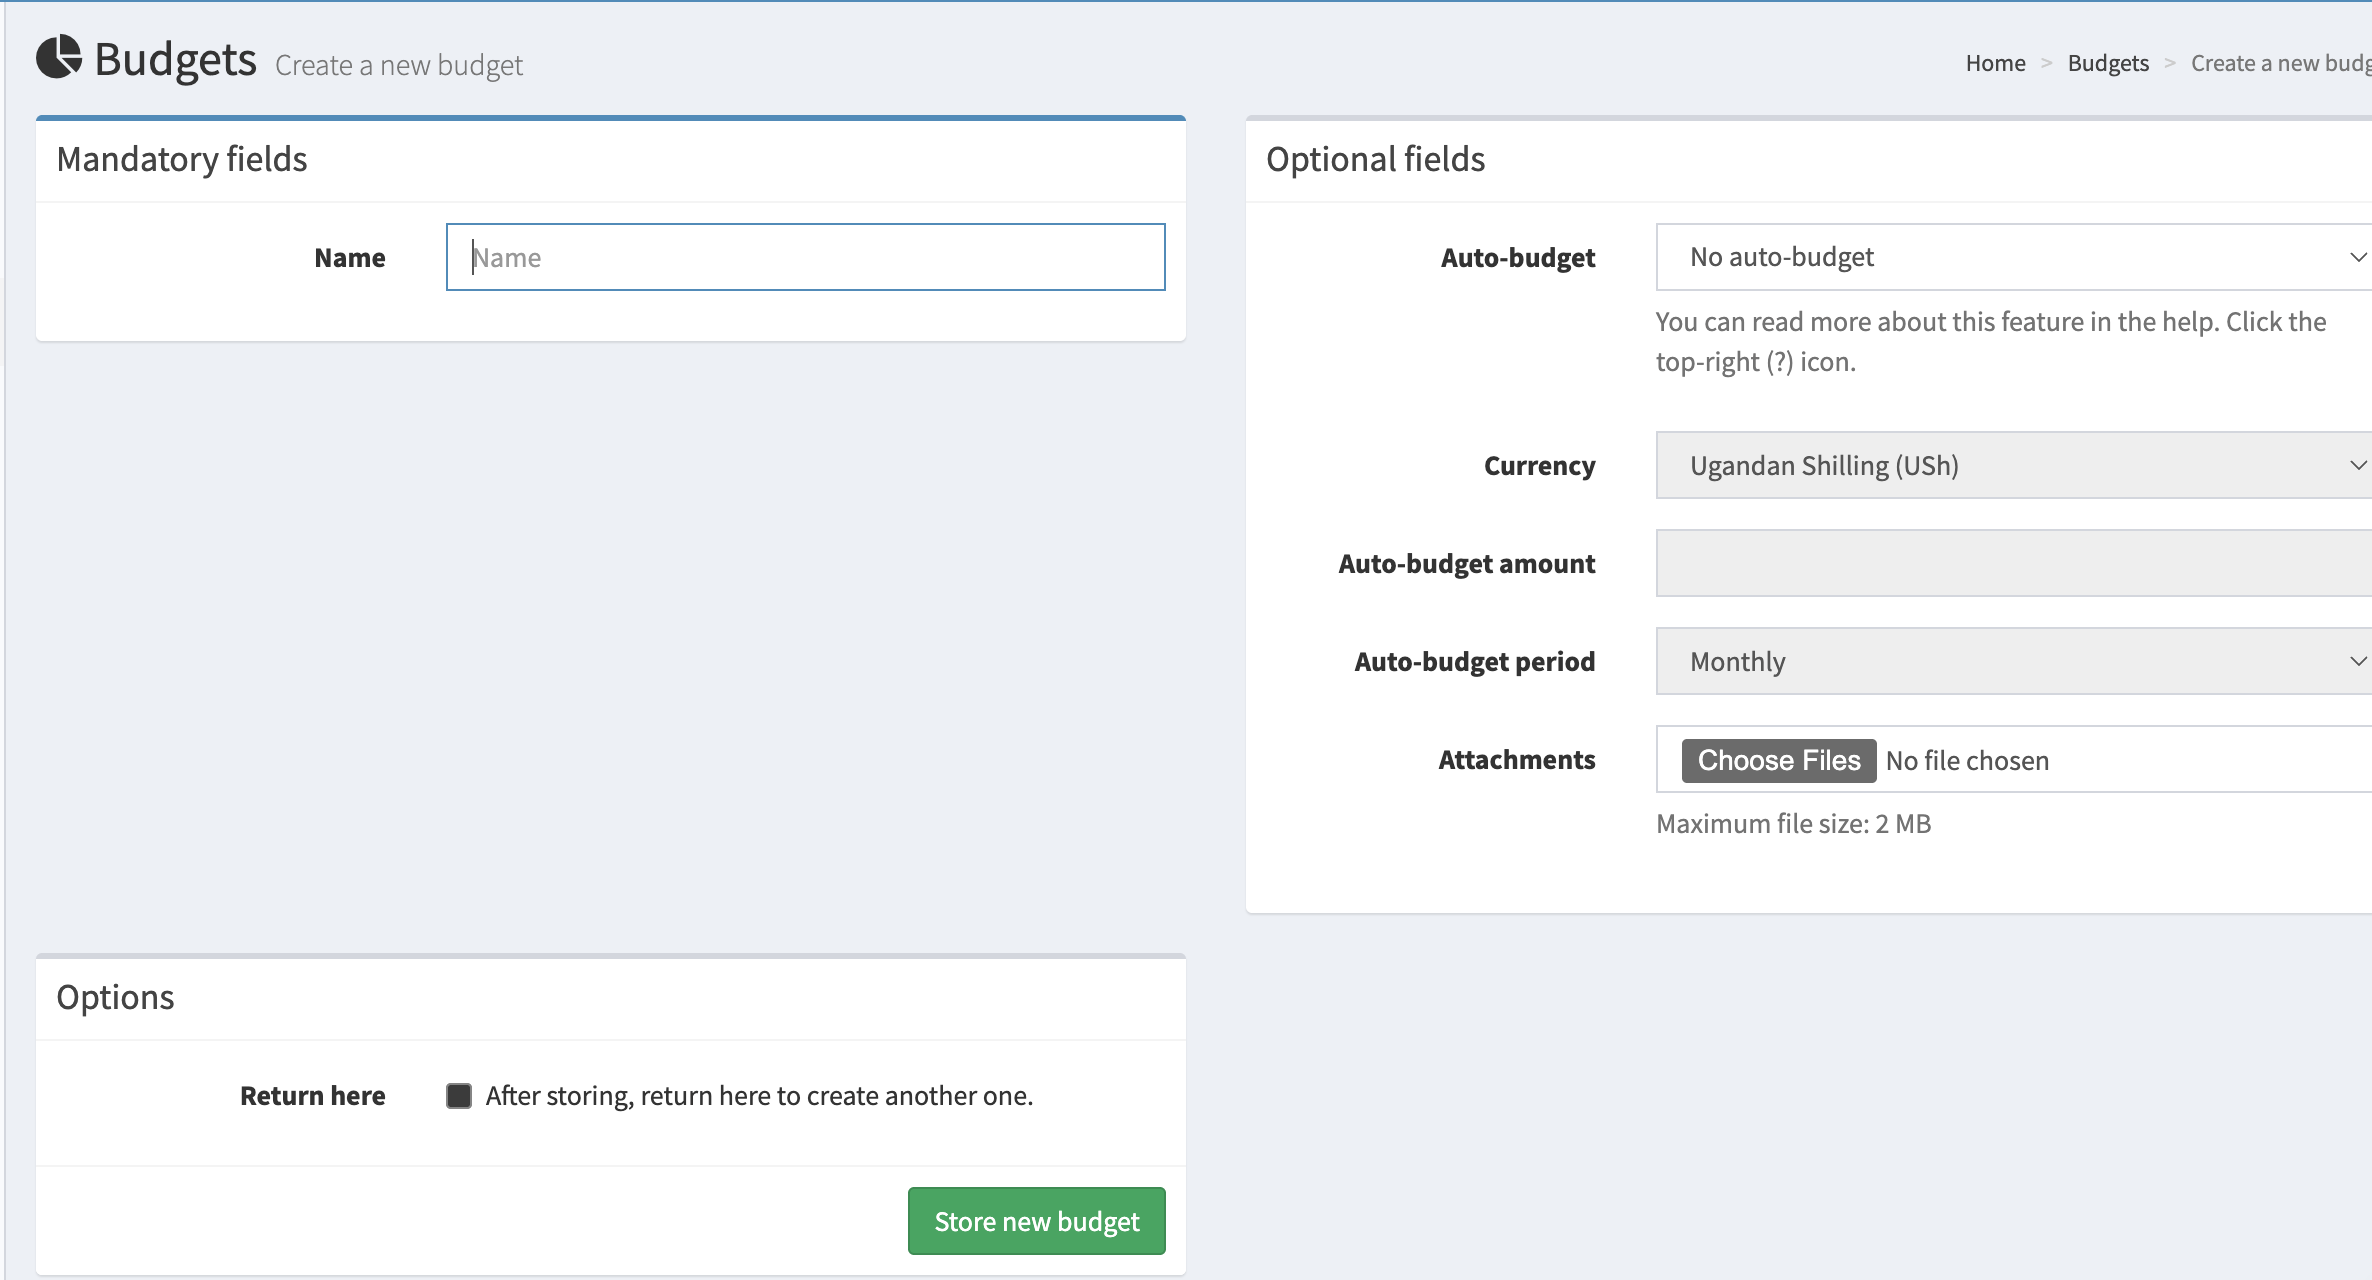Image resolution: width=2372 pixels, height=1280 pixels.
Task: Click the Options section header
Action: coord(115,996)
